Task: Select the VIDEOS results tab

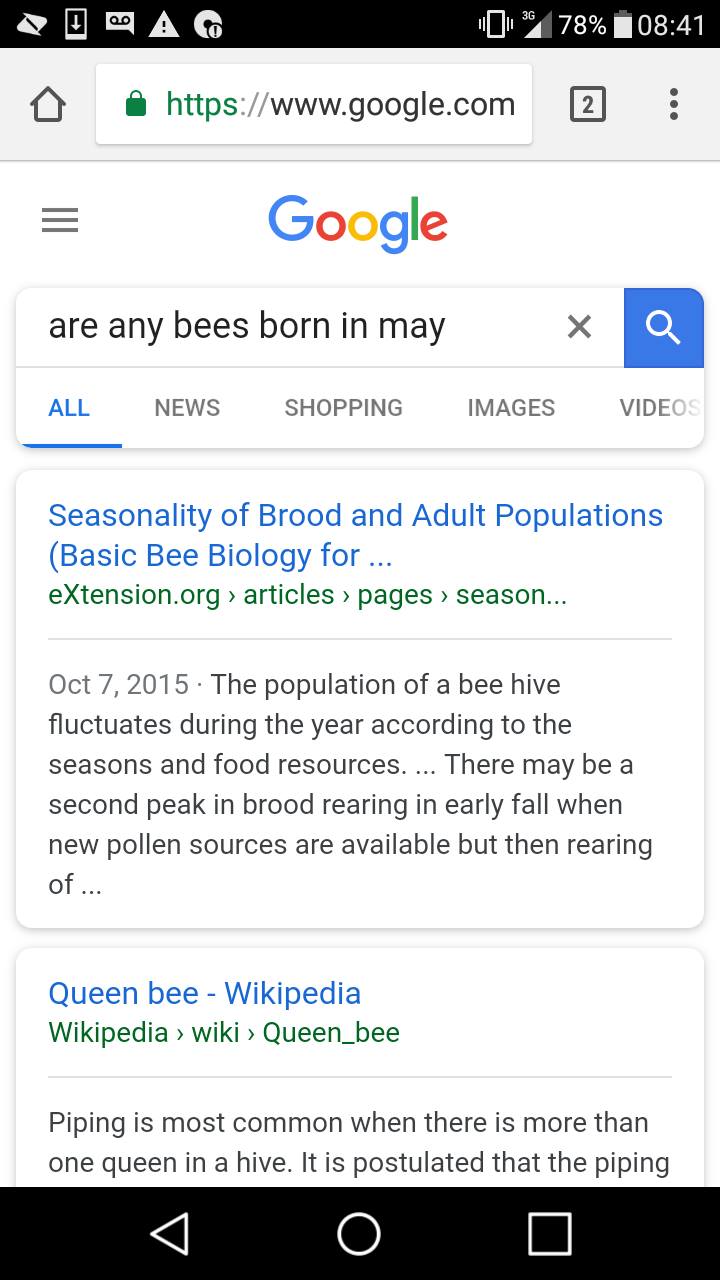Action: 660,408
